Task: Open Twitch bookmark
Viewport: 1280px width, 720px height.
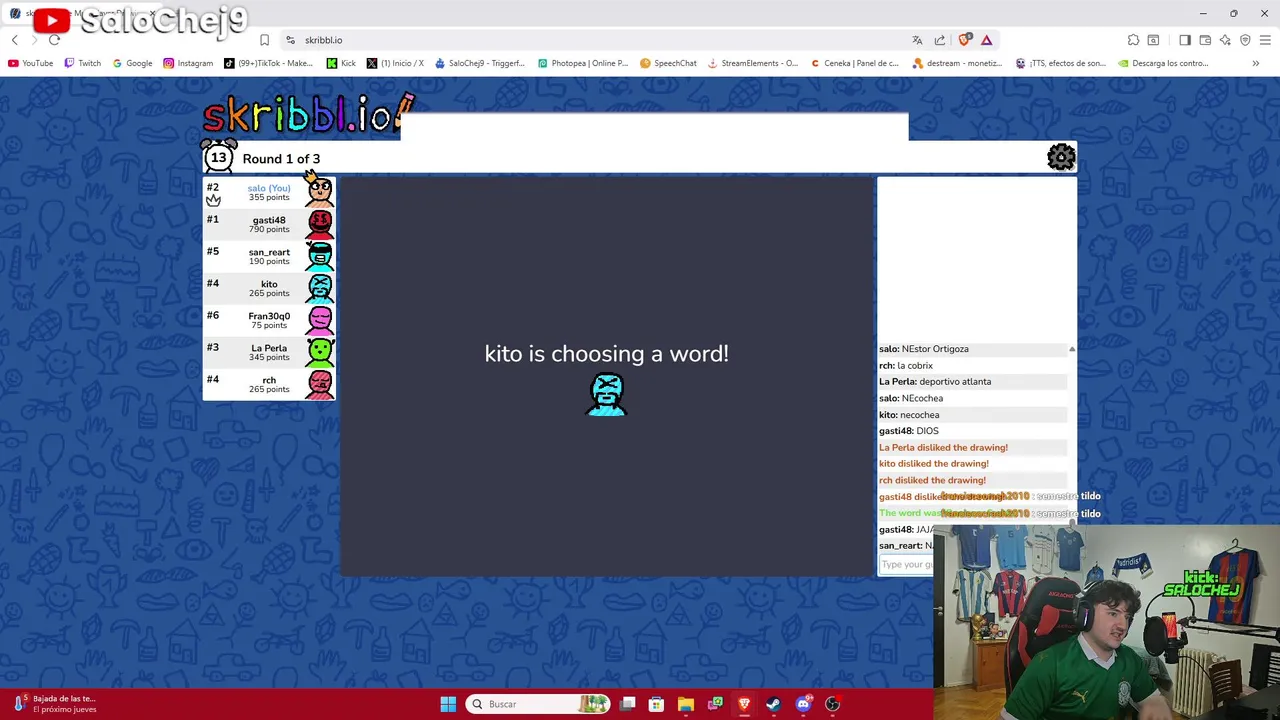Action: point(83,63)
